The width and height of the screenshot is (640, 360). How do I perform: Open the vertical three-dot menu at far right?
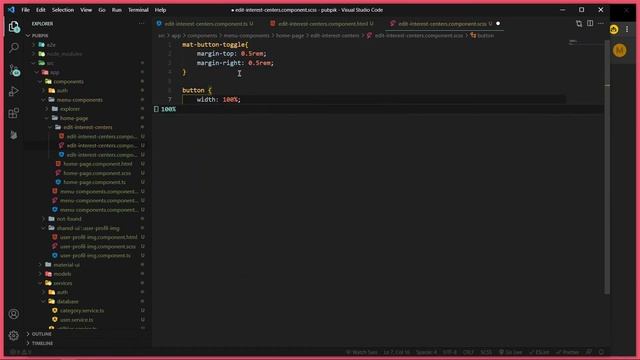pos(627,29)
